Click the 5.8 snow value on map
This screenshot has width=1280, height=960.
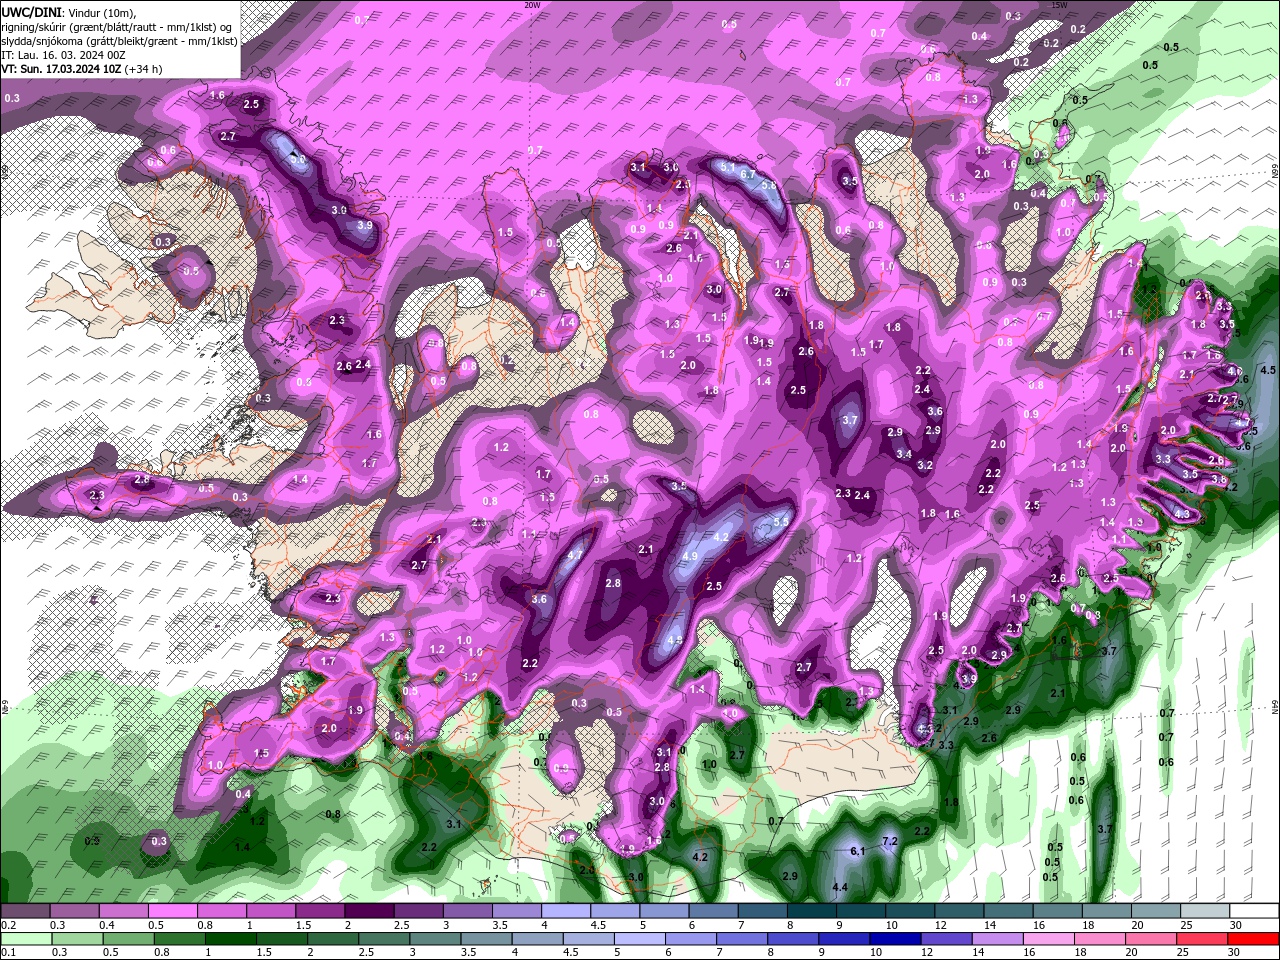(x=768, y=185)
